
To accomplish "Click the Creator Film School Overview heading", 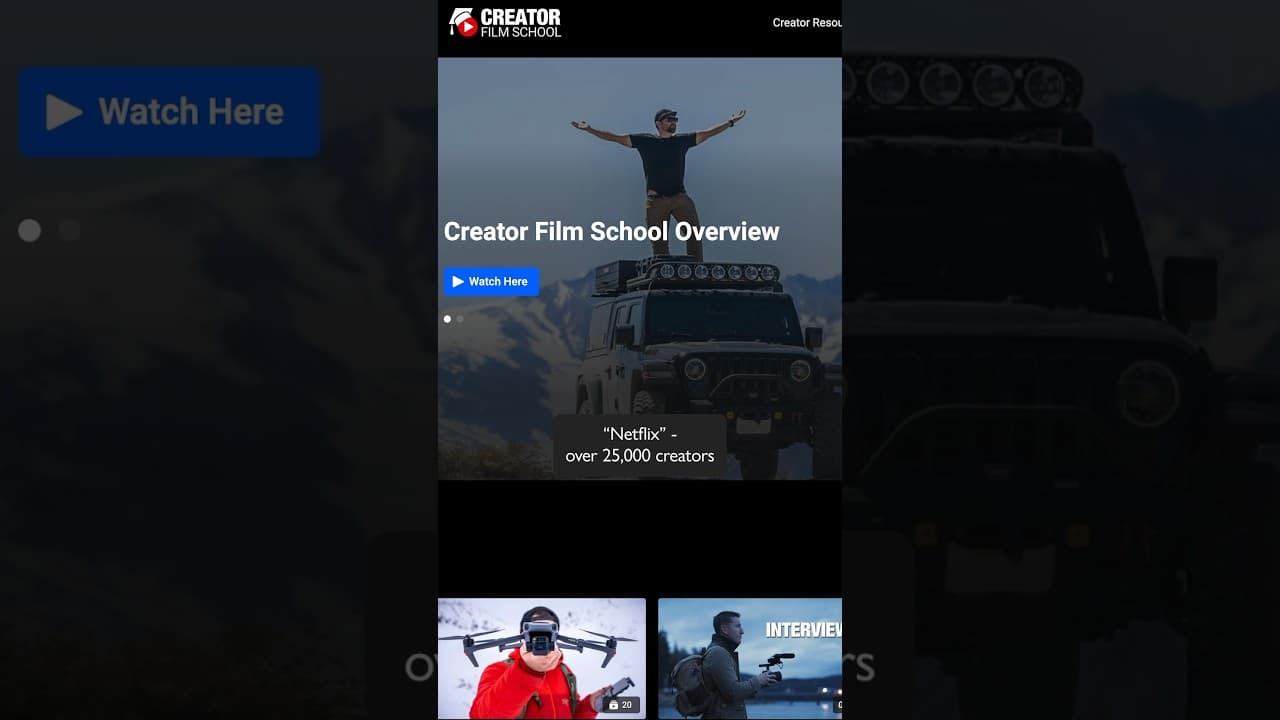I will pyautogui.click(x=611, y=231).
